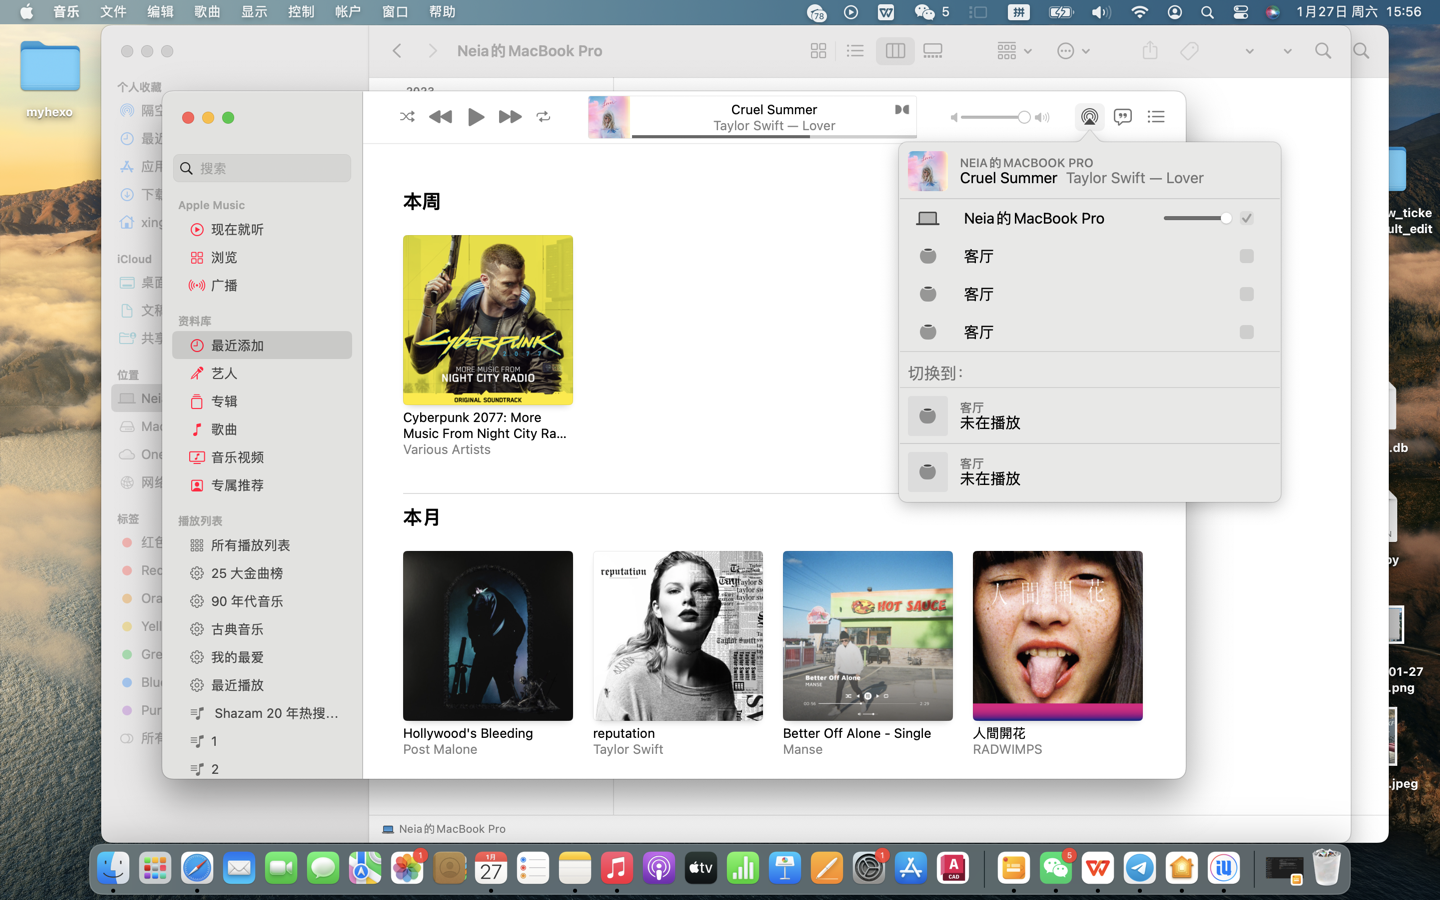
Task: Open 现在就听 in sidebar
Action: click(262, 229)
